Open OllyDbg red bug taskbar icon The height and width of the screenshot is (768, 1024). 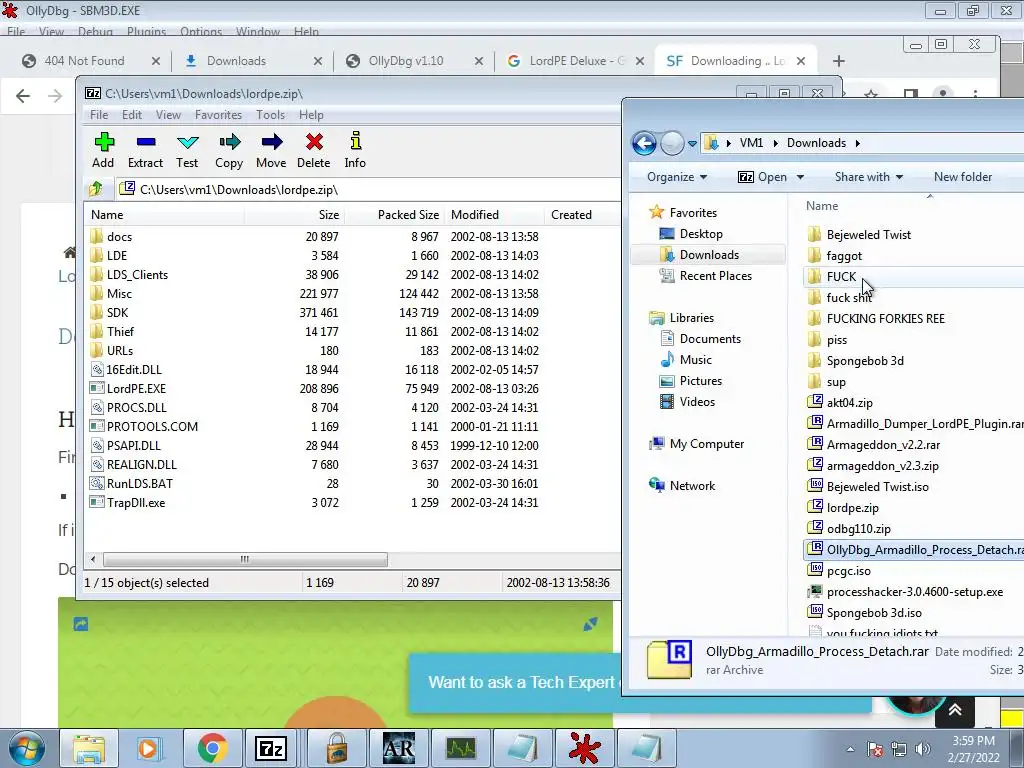coord(584,748)
